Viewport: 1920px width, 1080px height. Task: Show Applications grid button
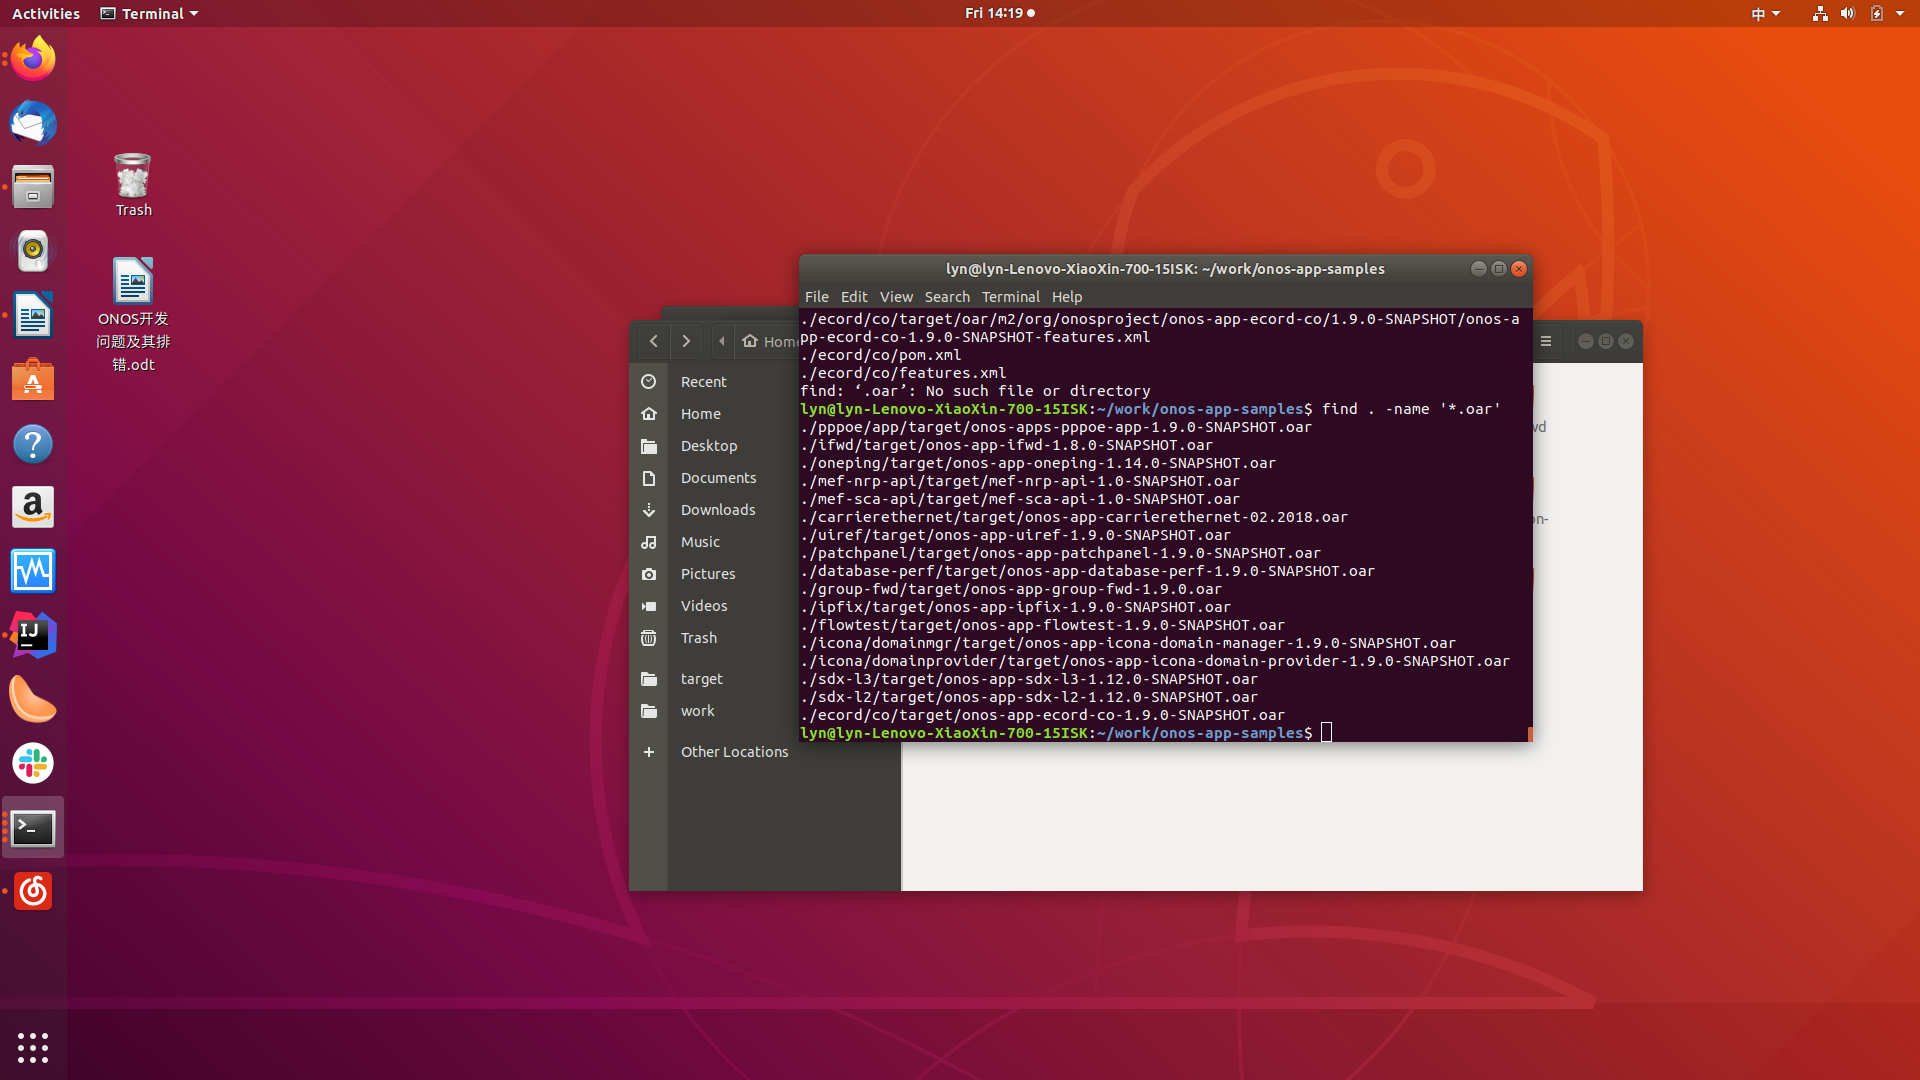(x=33, y=1047)
